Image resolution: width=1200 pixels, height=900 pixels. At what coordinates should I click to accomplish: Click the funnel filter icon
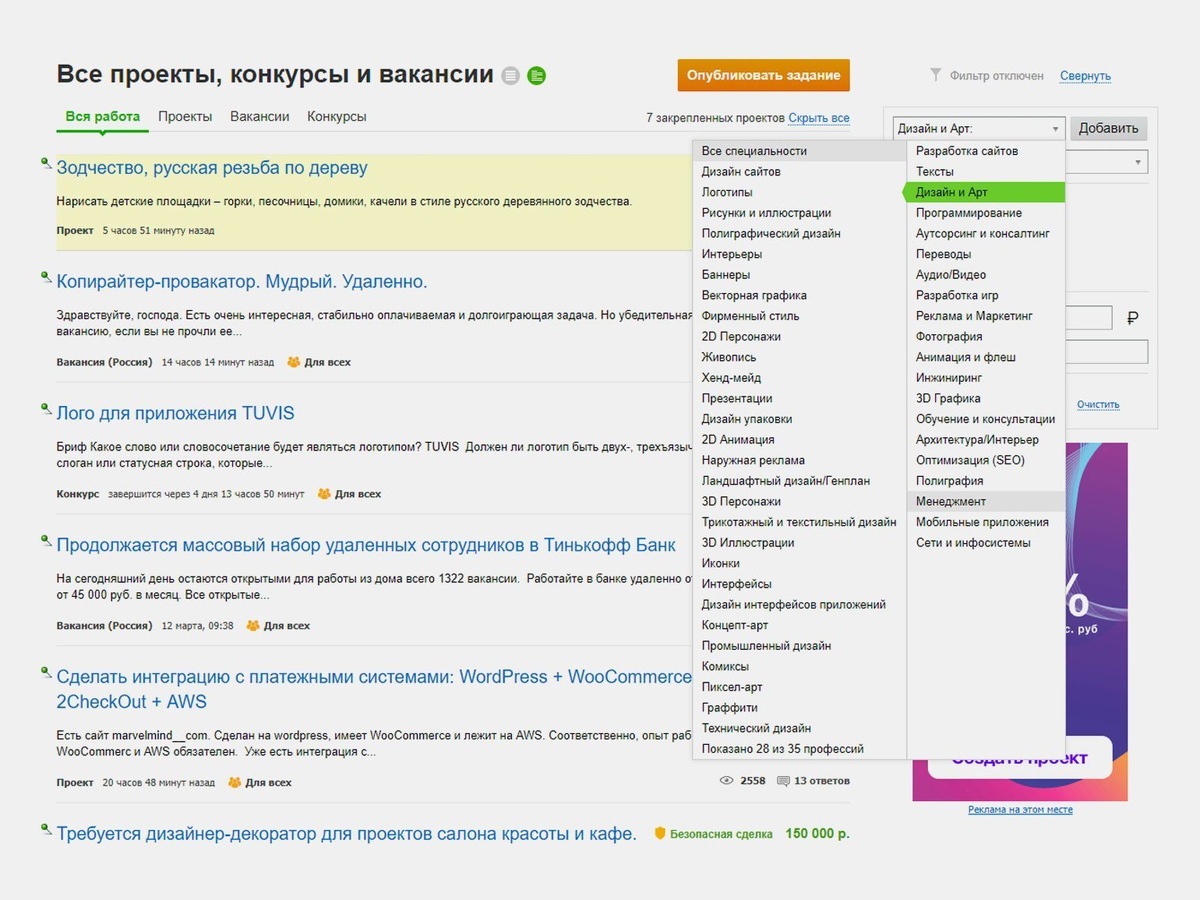[x=936, y=75]
